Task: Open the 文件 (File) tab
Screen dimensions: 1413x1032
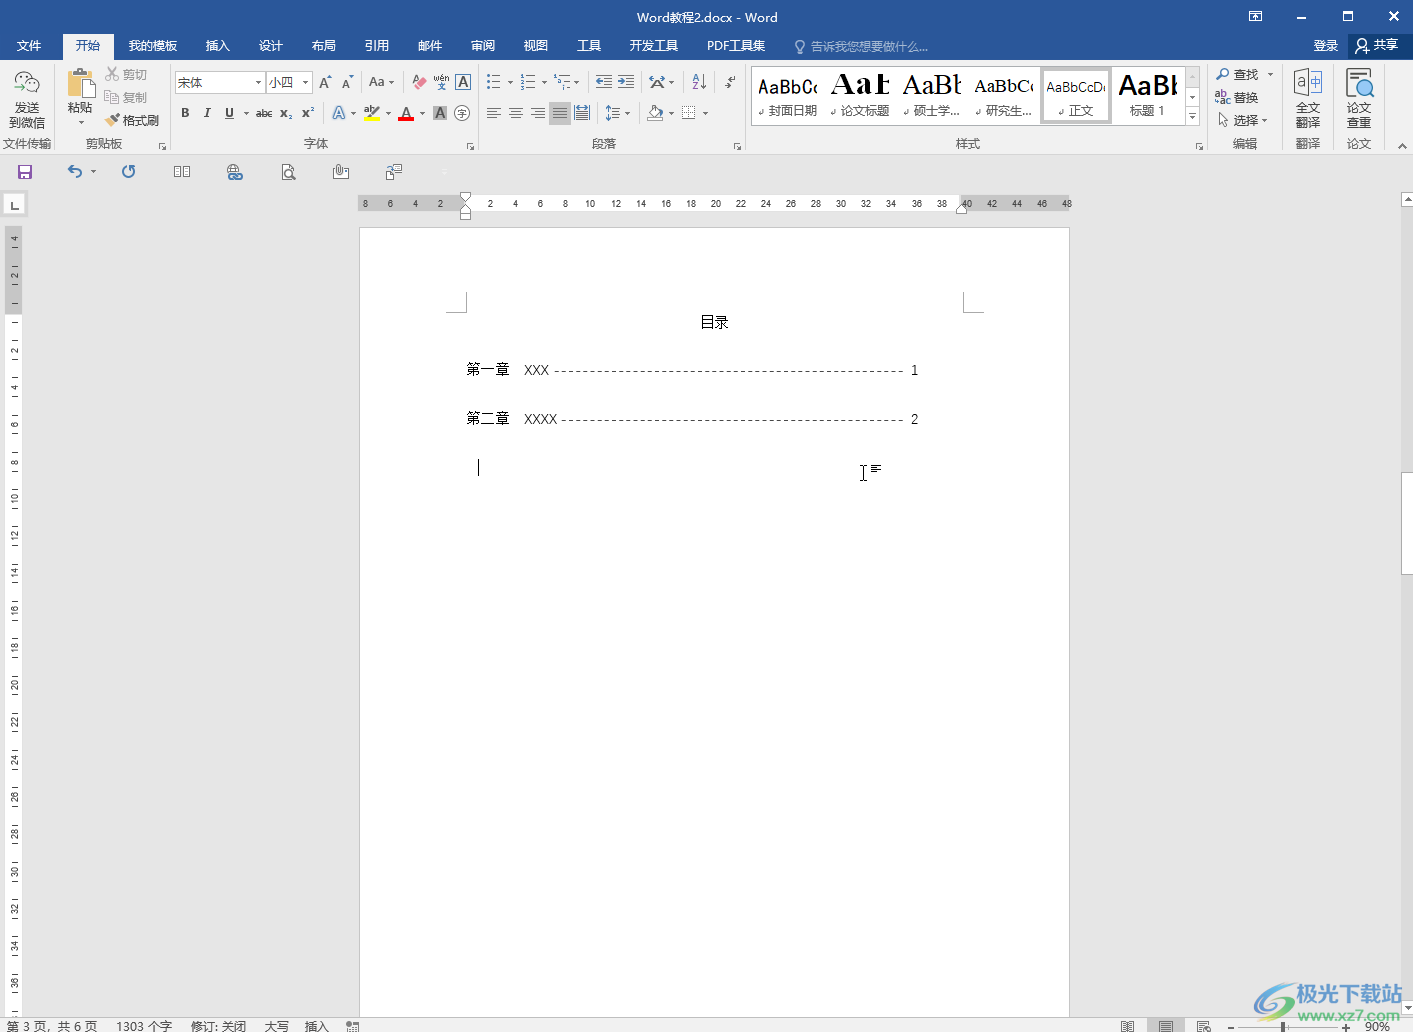Action: 29,46
